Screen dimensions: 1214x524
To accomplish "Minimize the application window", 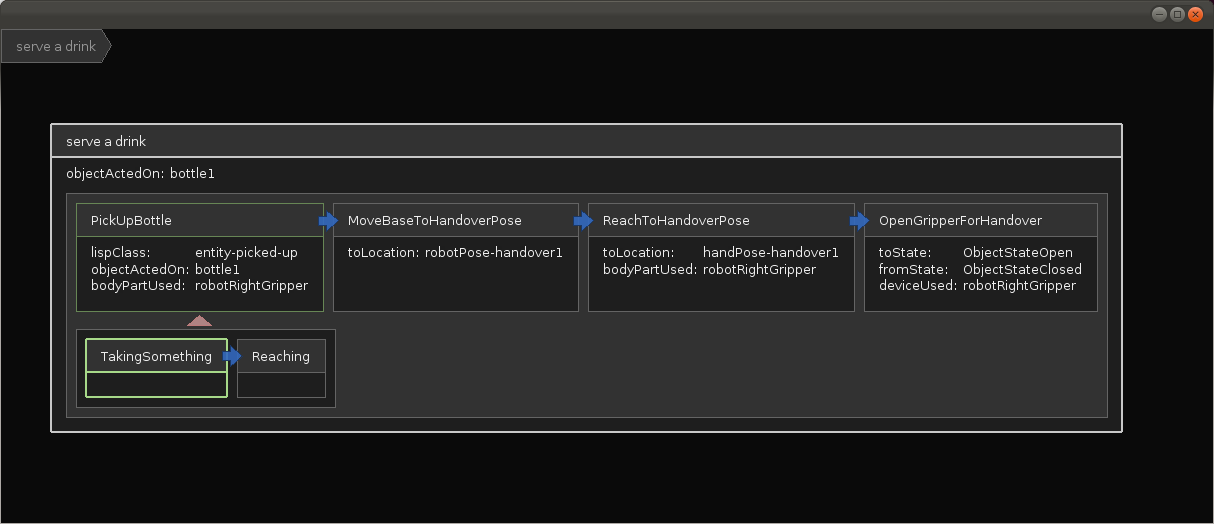I will pos(1159,14).
